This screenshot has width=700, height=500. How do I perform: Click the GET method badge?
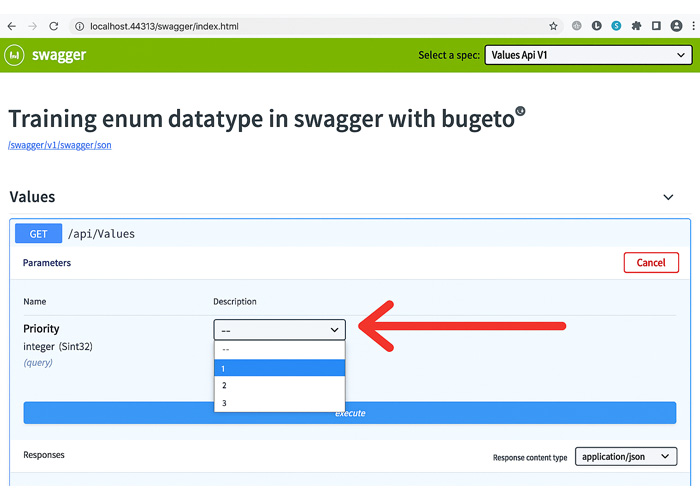[x=38, y=234]
